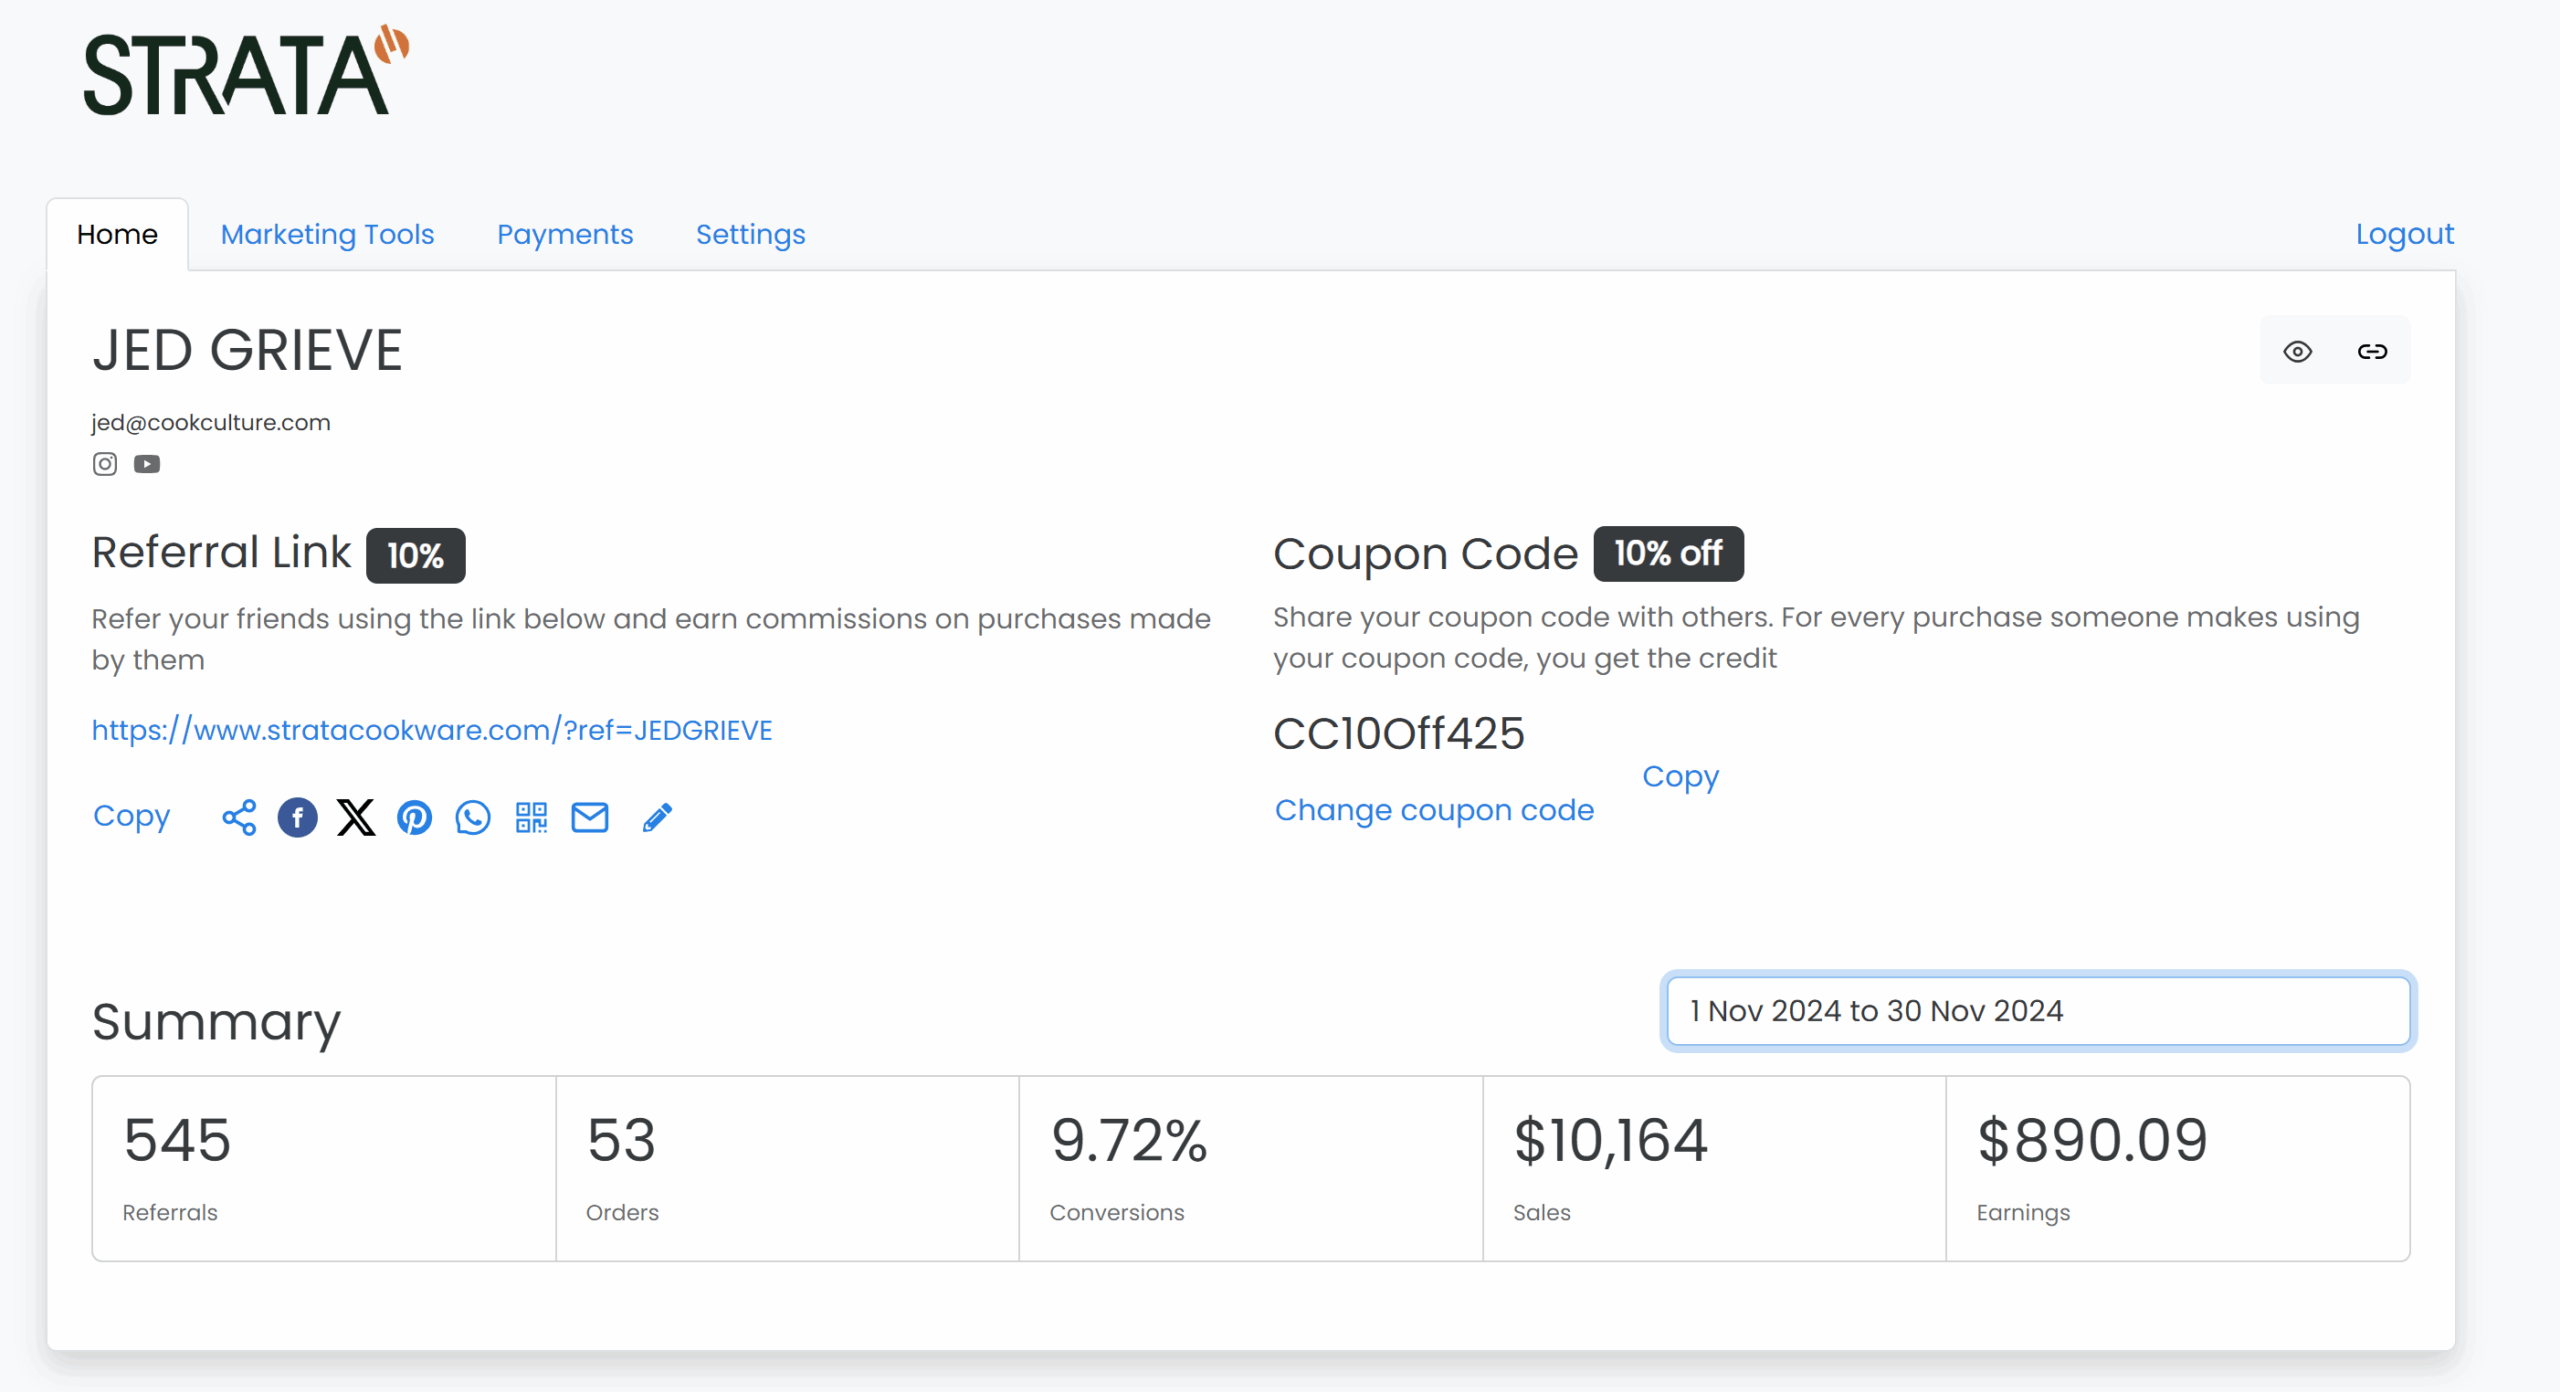Open the Payments tab
The image size is (2560, 1392).
coord(565,234)
